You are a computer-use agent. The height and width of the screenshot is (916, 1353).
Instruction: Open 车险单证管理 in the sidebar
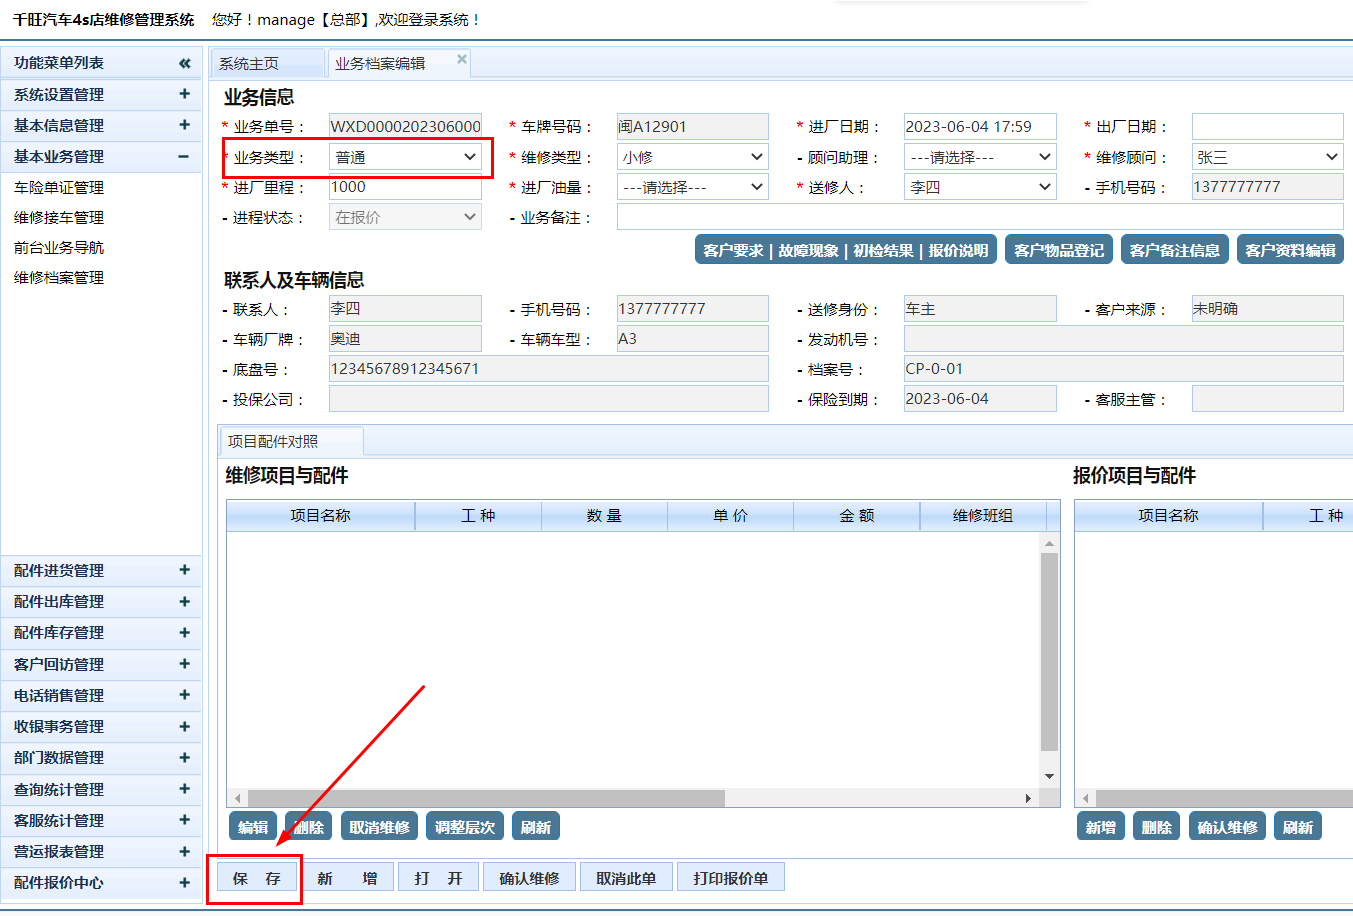coord(59,187)
